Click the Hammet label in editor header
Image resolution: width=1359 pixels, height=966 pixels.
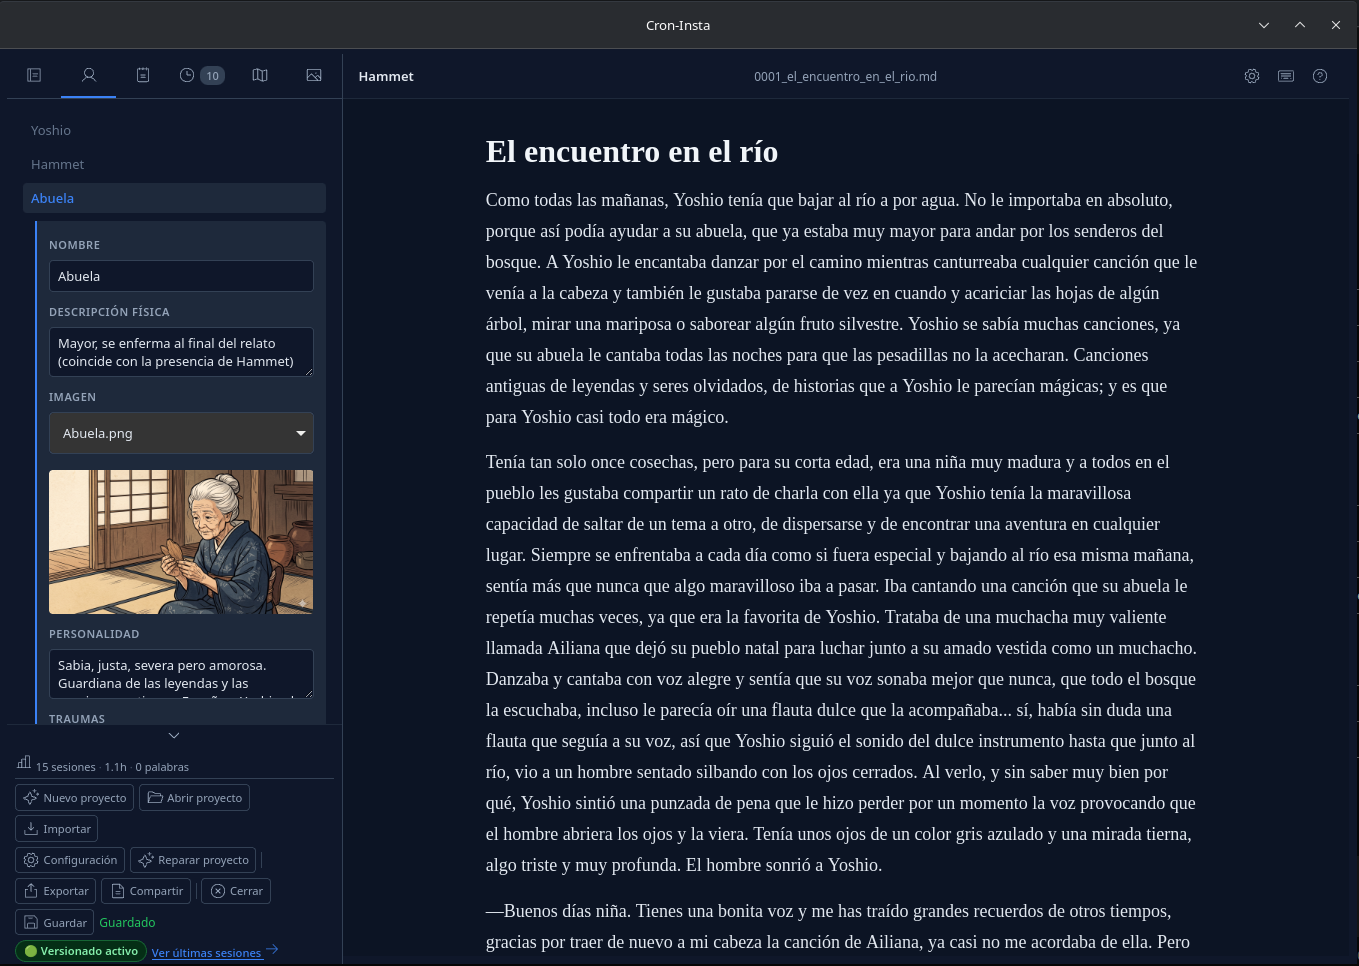[x=386, y=76]
